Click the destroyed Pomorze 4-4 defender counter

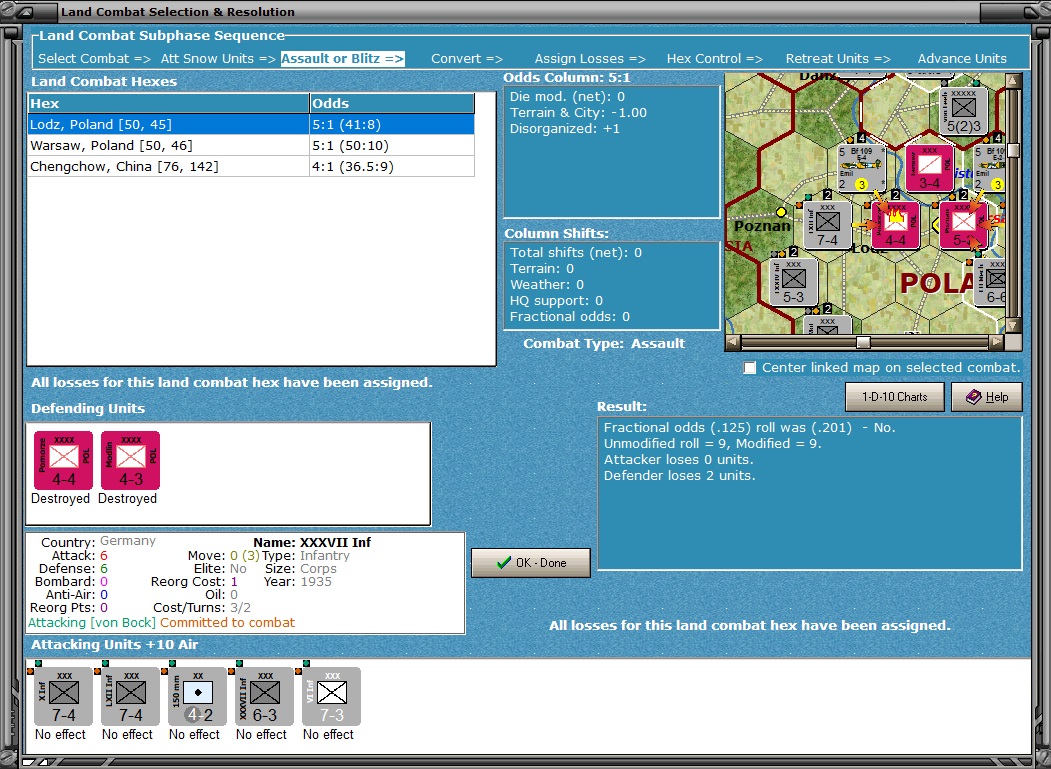click(x=63, y=460)
